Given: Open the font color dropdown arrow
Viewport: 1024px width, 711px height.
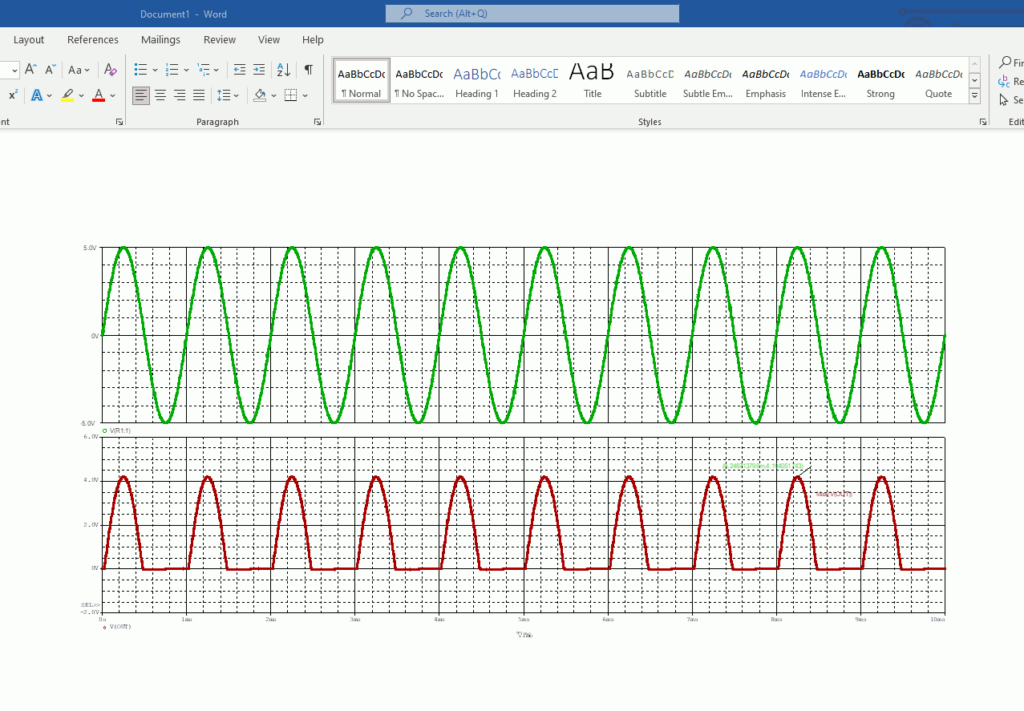Looking at the screenshot, I should pyautogui.click(x=113, y=95).
